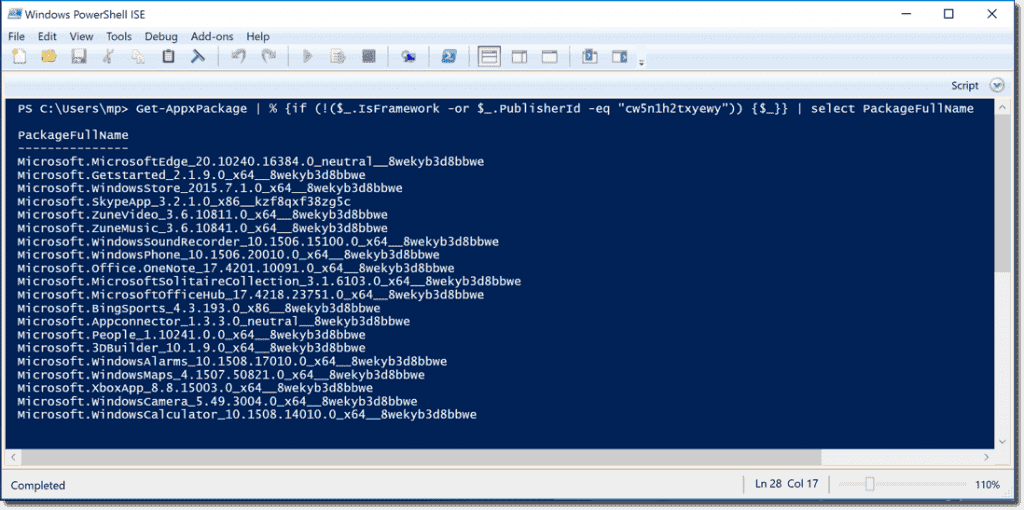Click the Microsoft.Office.OneNote output line
The height and width of the screenshot is (510, 1024).
click(236, 268)
